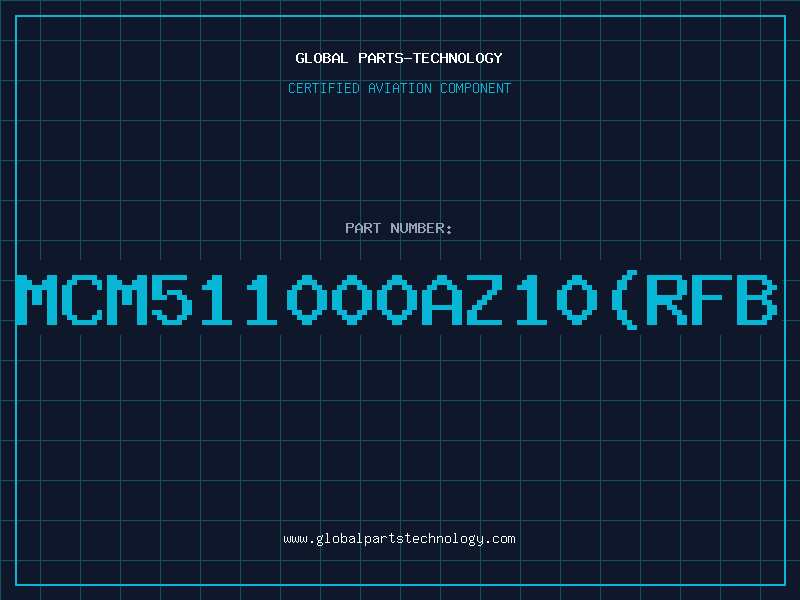
Task: Open the www.globalpartstechnology.com link
Action: [399, 539]
